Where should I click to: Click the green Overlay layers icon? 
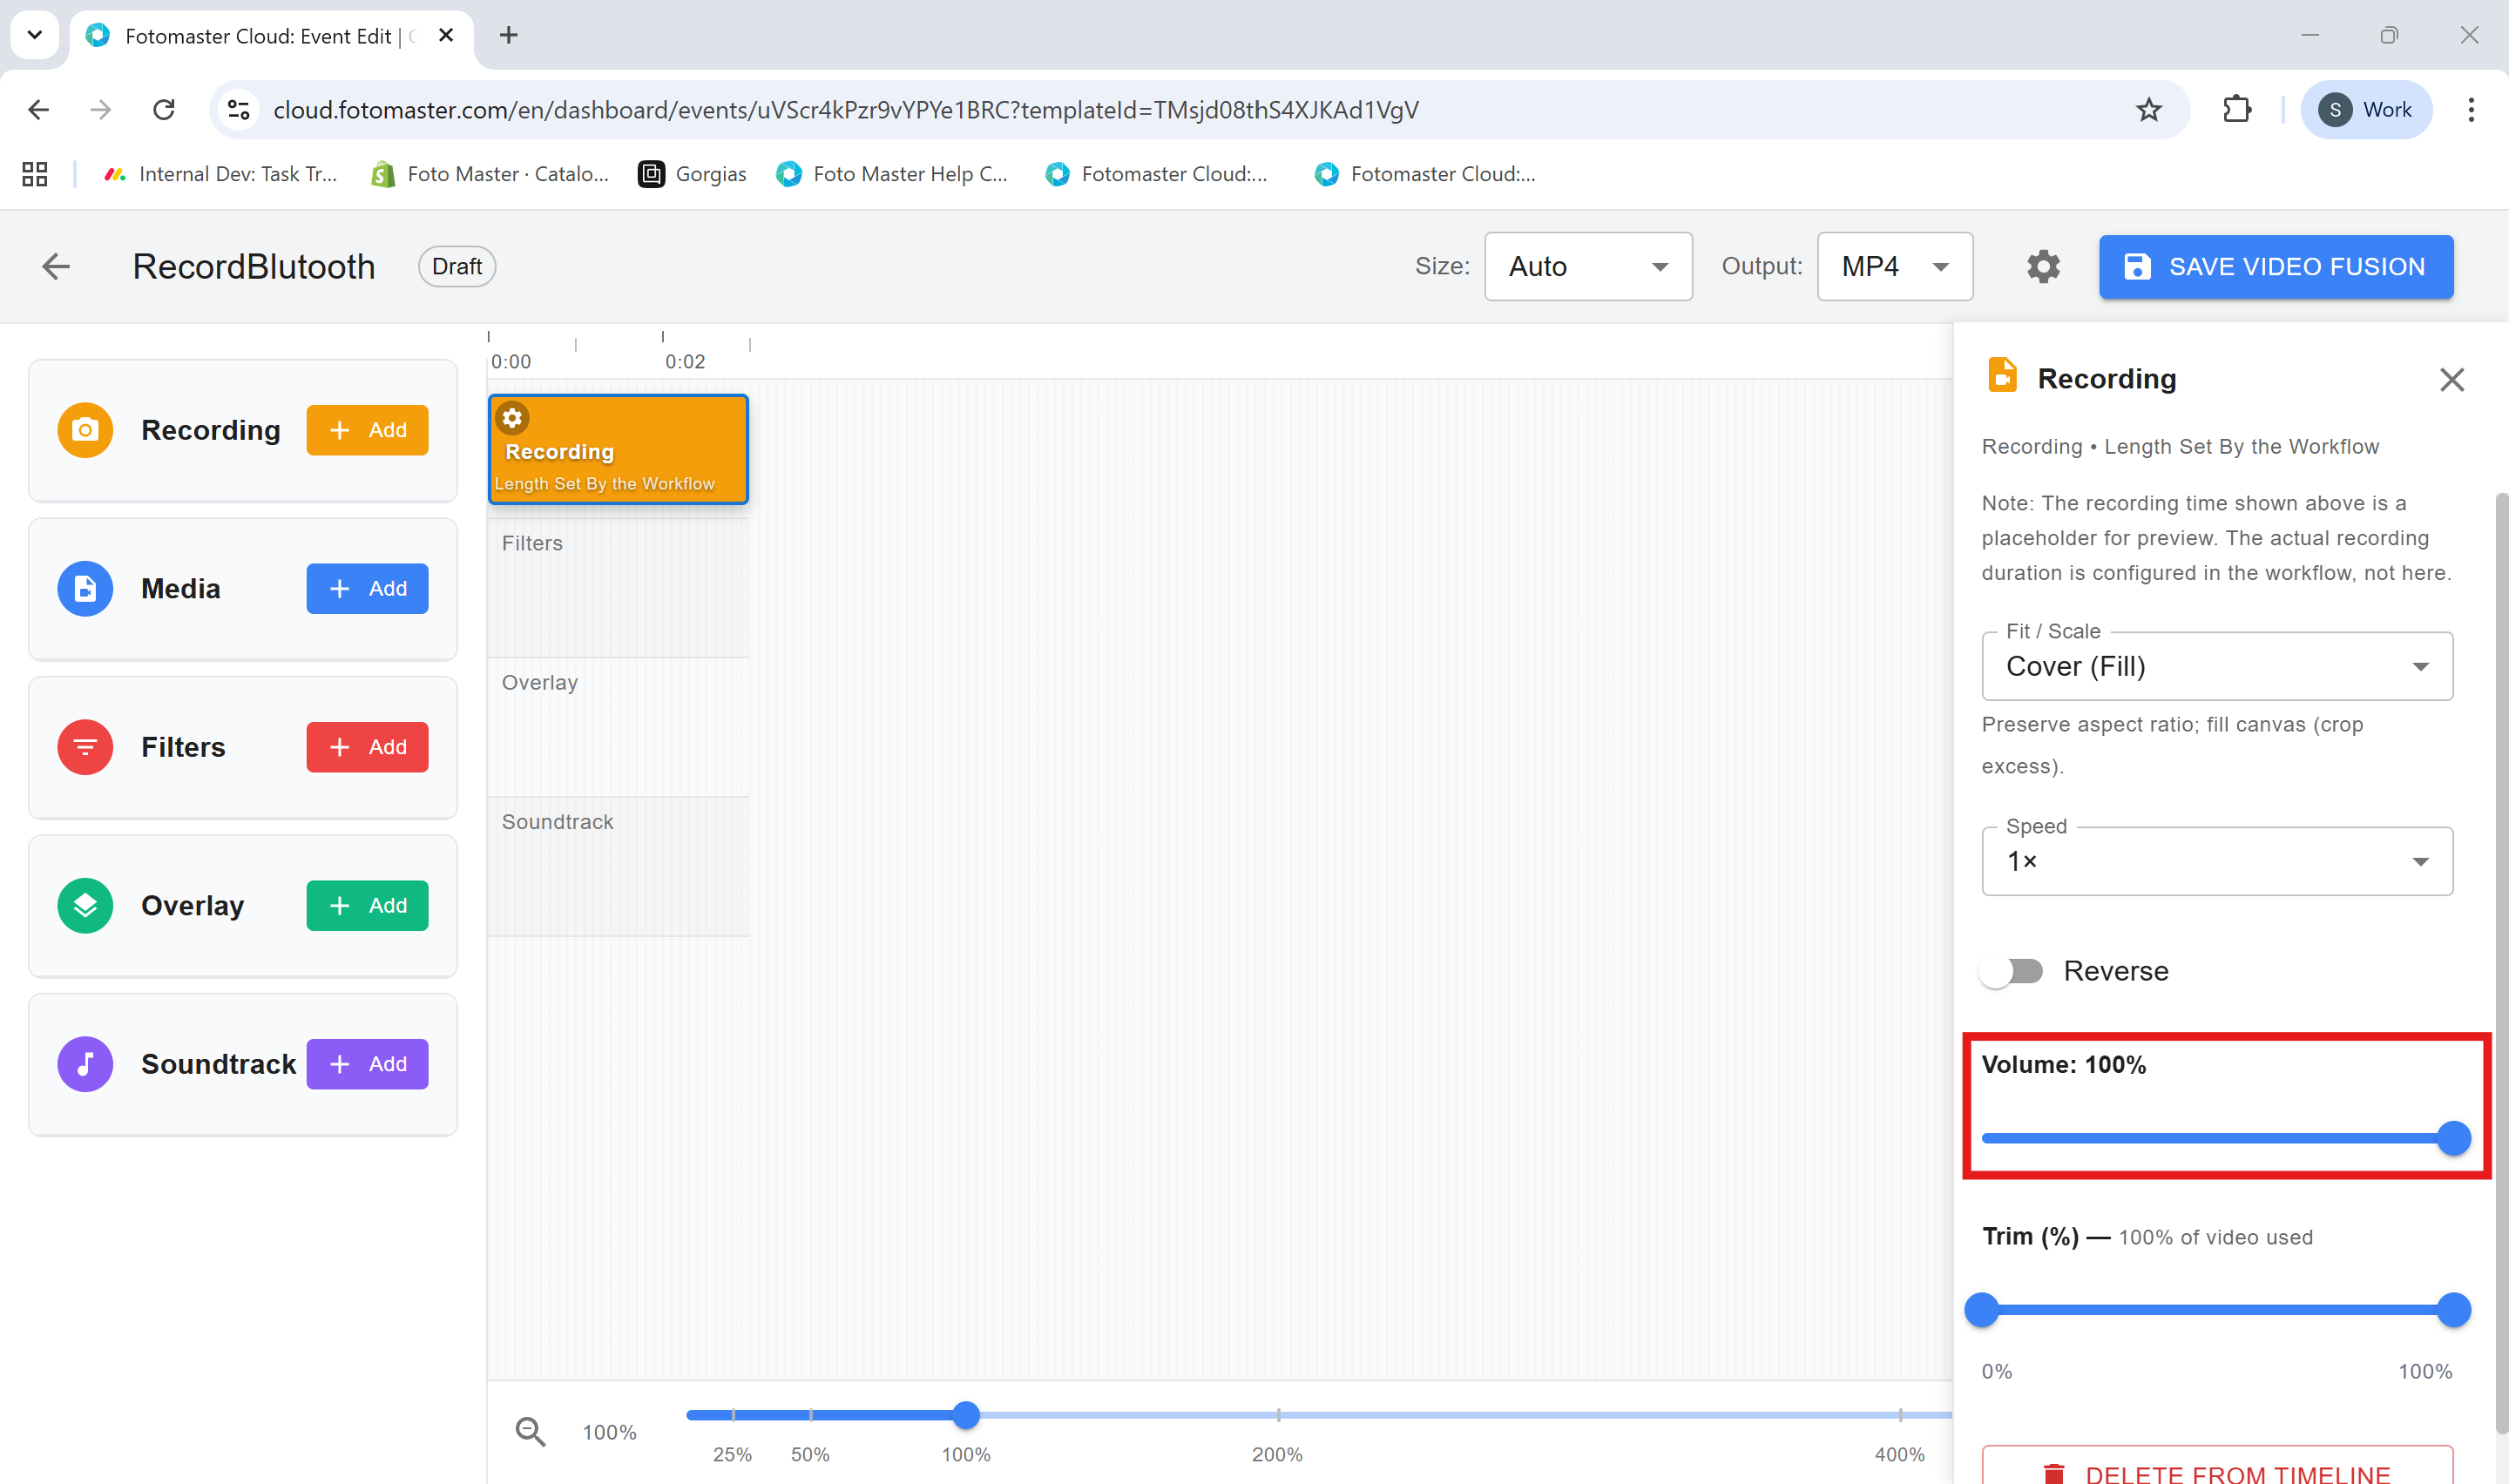pyautogui.click(x=85, y=906)
